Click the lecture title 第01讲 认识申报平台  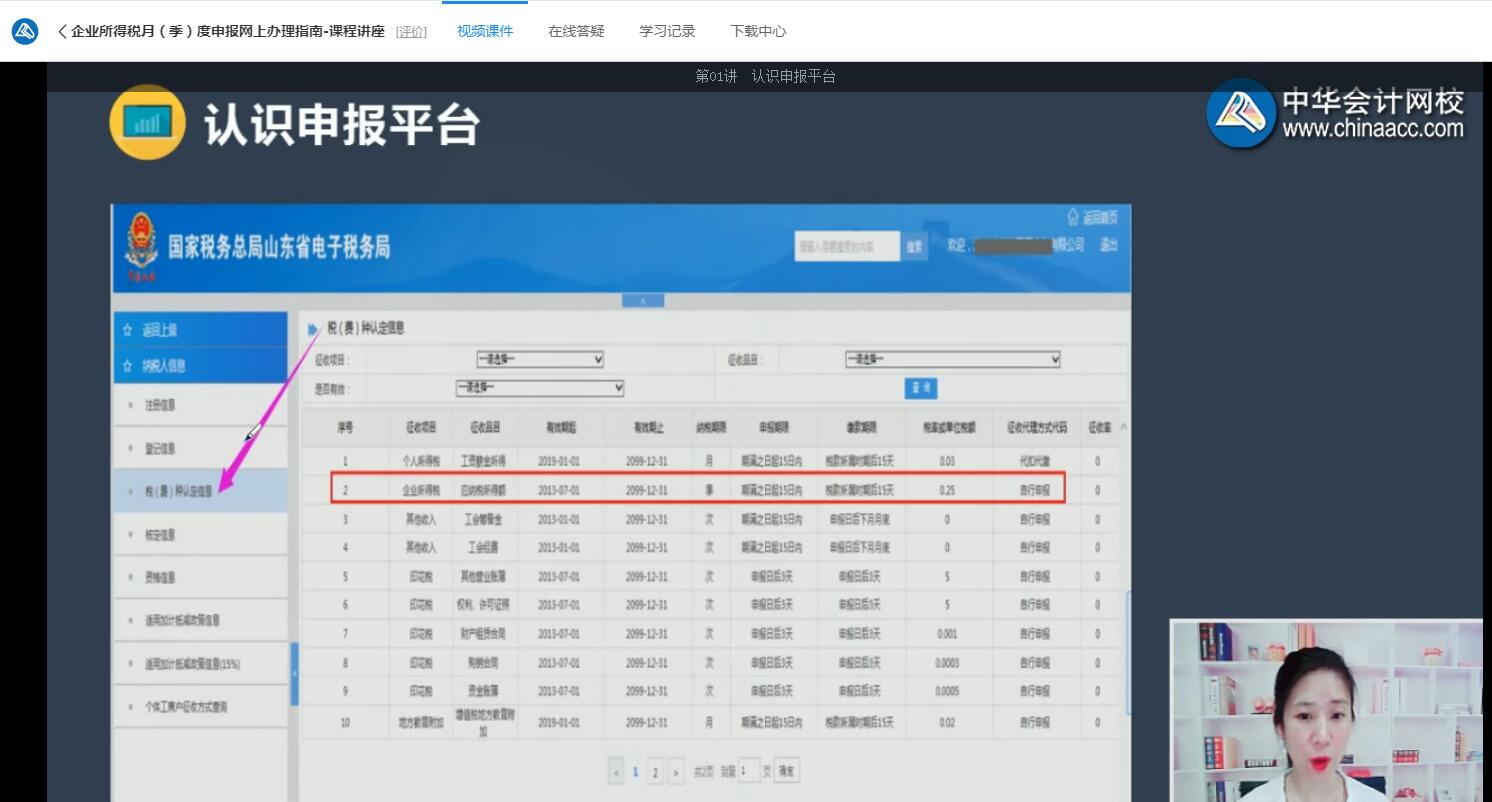click(x=765, y=76)
